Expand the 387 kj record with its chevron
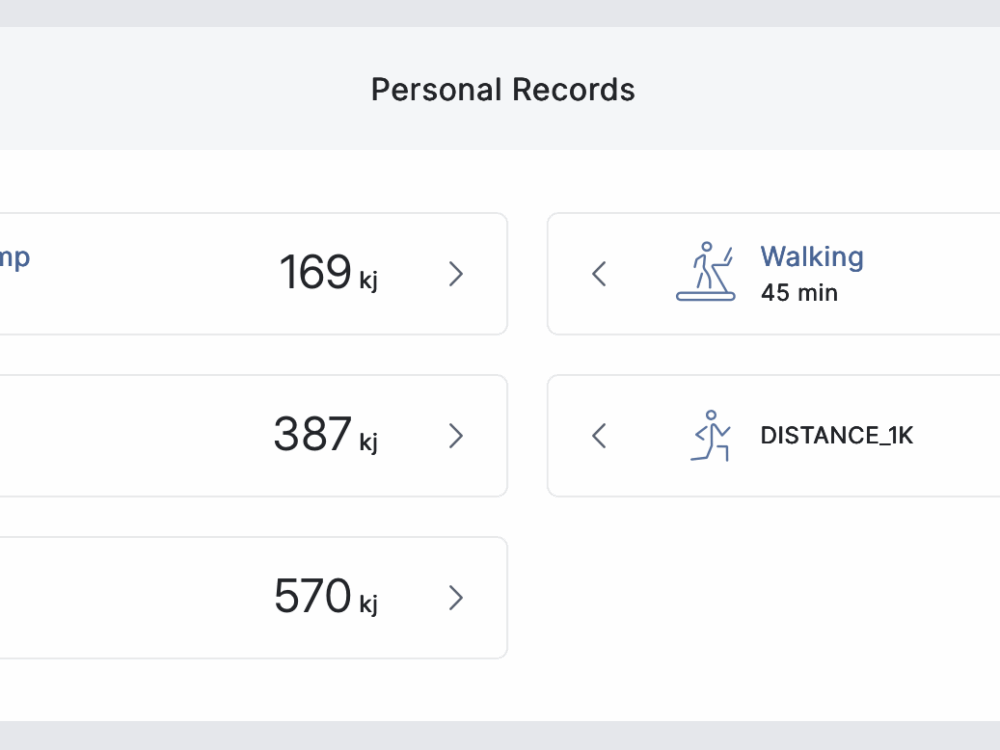The image size is (1000, 750). click(456, 436)
